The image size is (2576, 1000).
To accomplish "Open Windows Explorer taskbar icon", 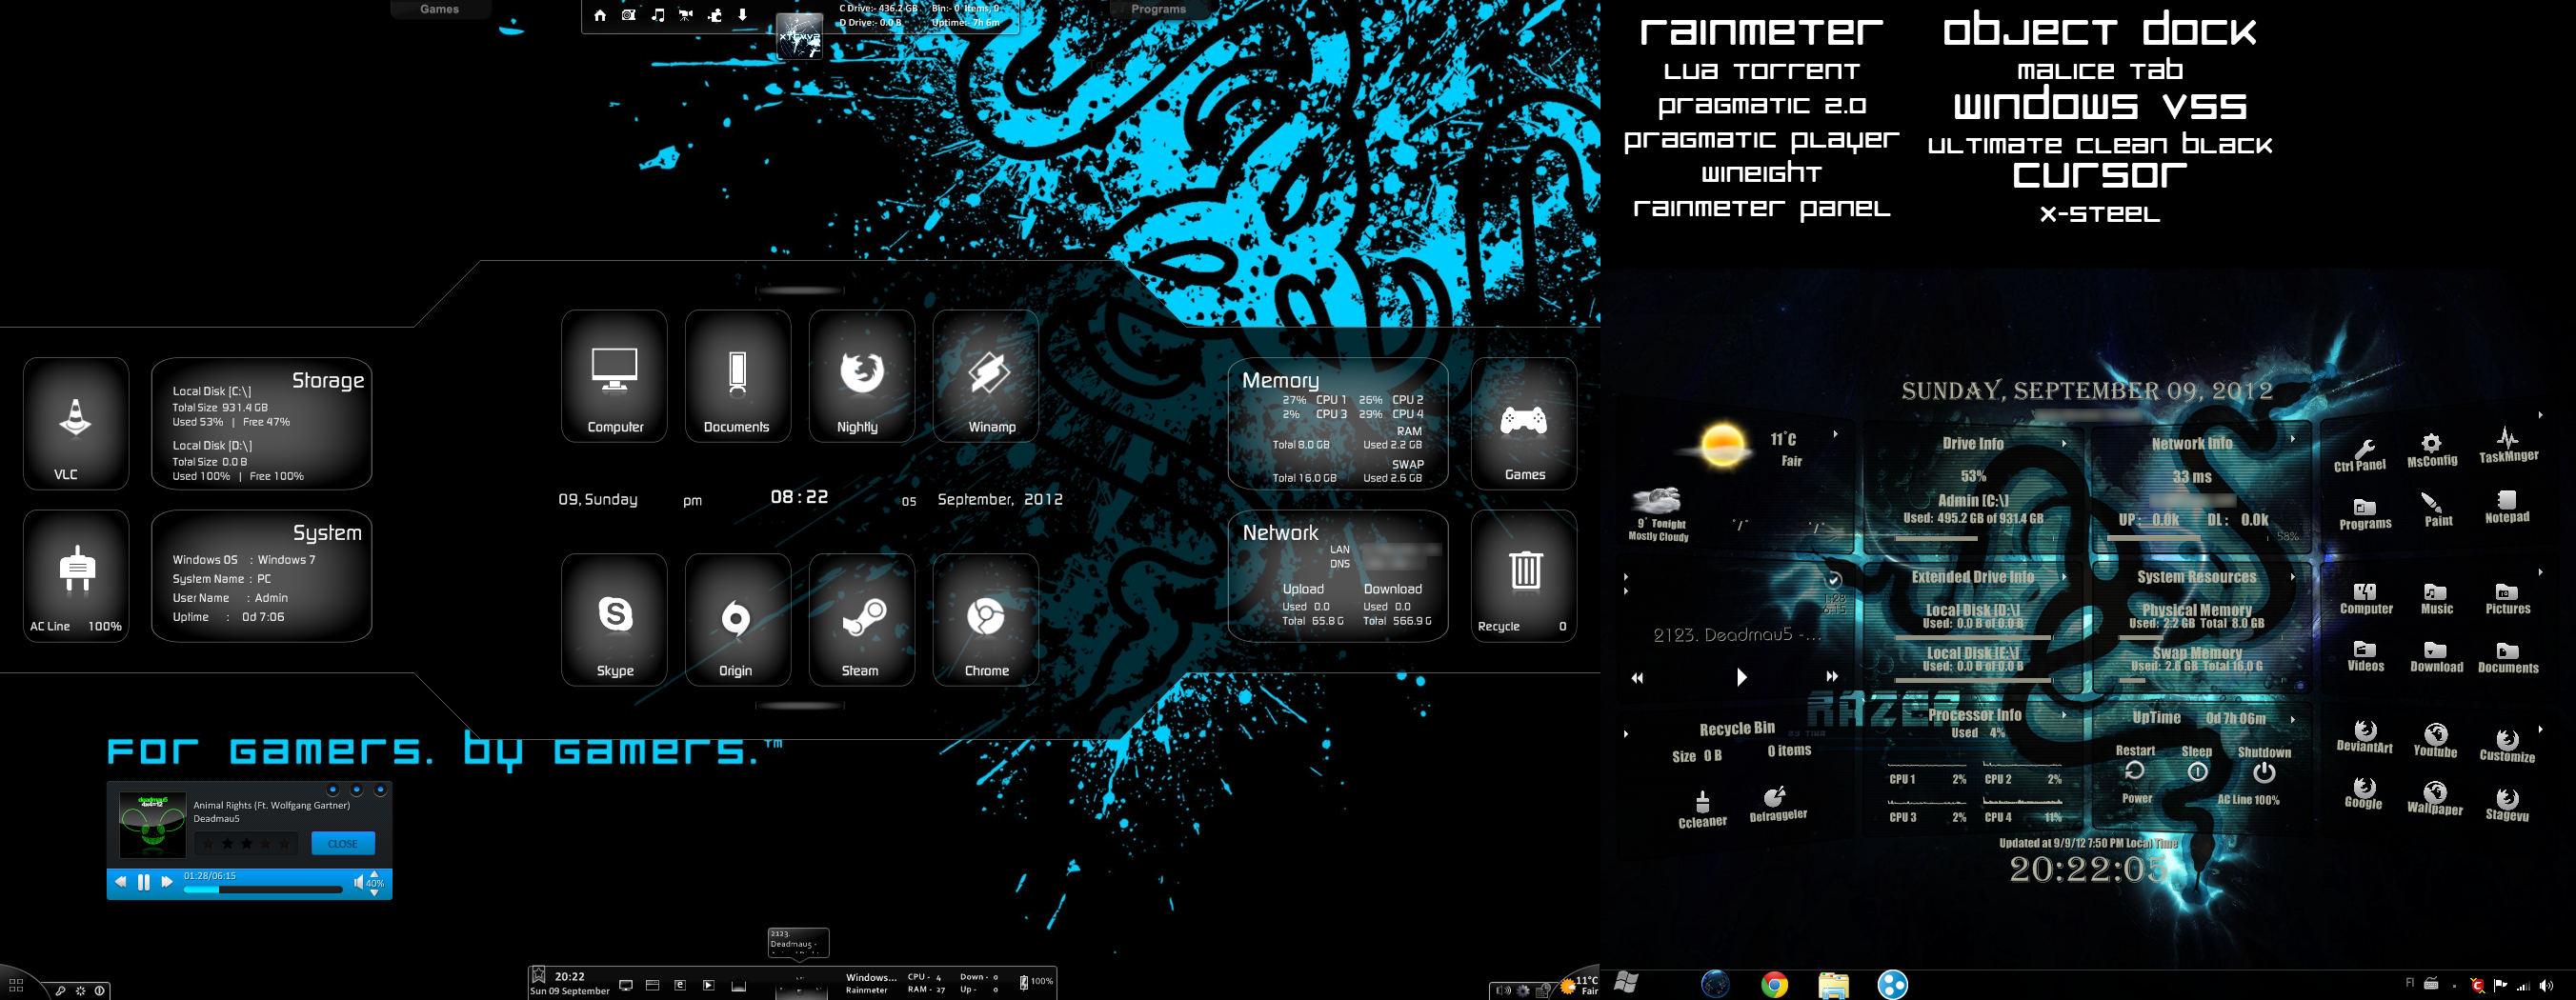I will click(1833, 985).
